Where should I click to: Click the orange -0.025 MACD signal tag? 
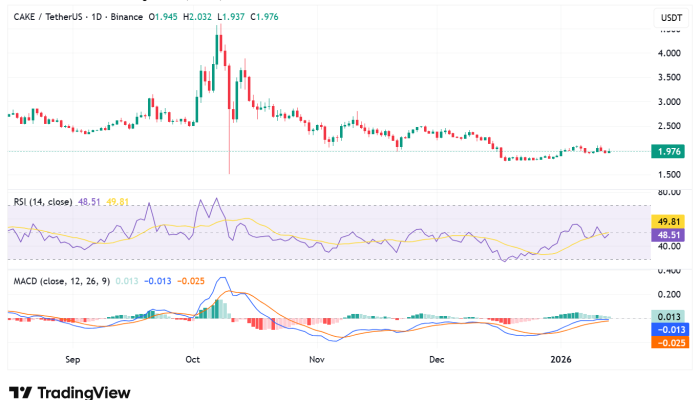(665, 342)
